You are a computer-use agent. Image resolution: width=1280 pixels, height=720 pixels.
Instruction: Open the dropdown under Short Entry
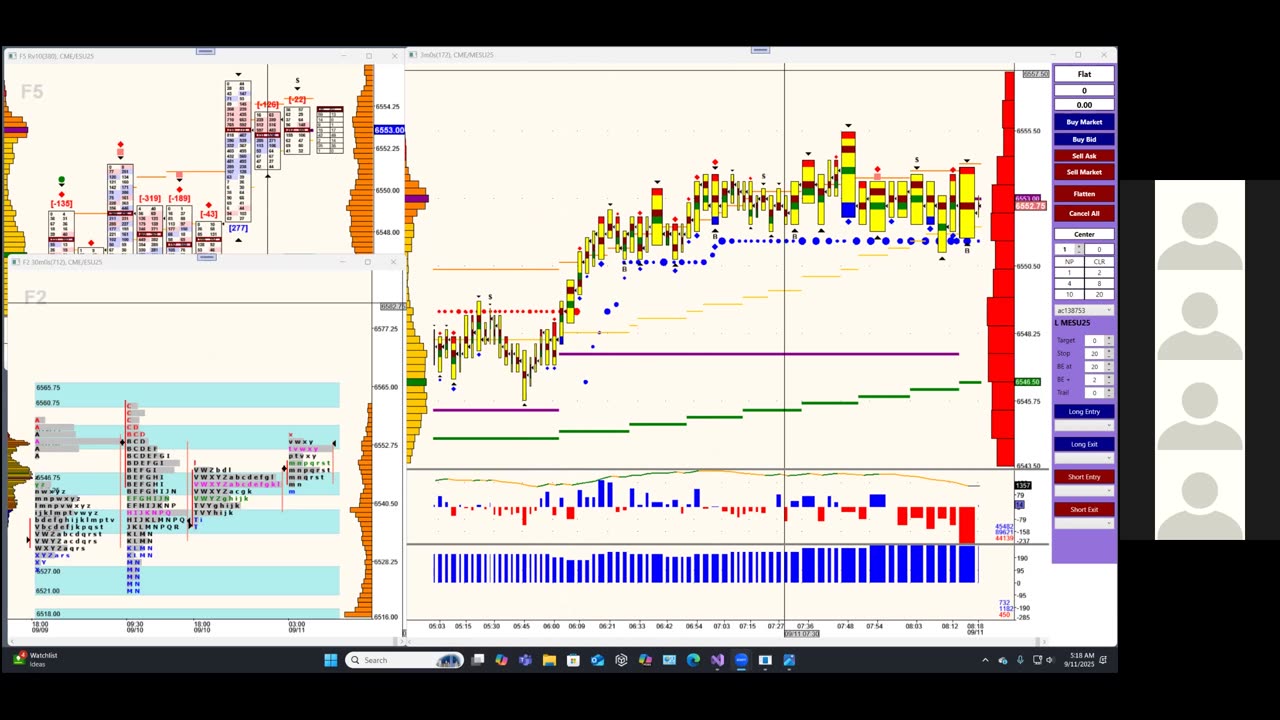pyautogui.click(x=1084, y=491)
